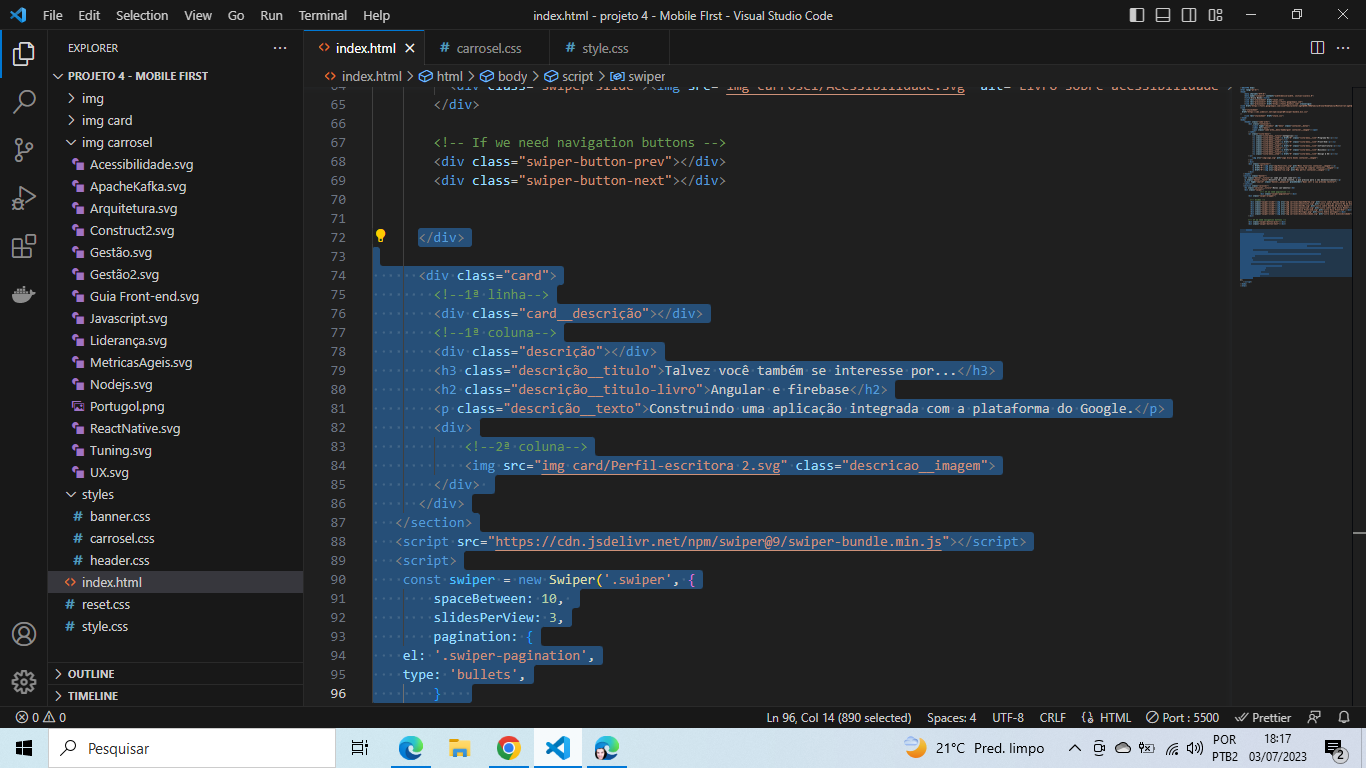The image size is (1366, 768).
Task: Open editor More Actions ellipsis
Action: (x=1345, y=48)
